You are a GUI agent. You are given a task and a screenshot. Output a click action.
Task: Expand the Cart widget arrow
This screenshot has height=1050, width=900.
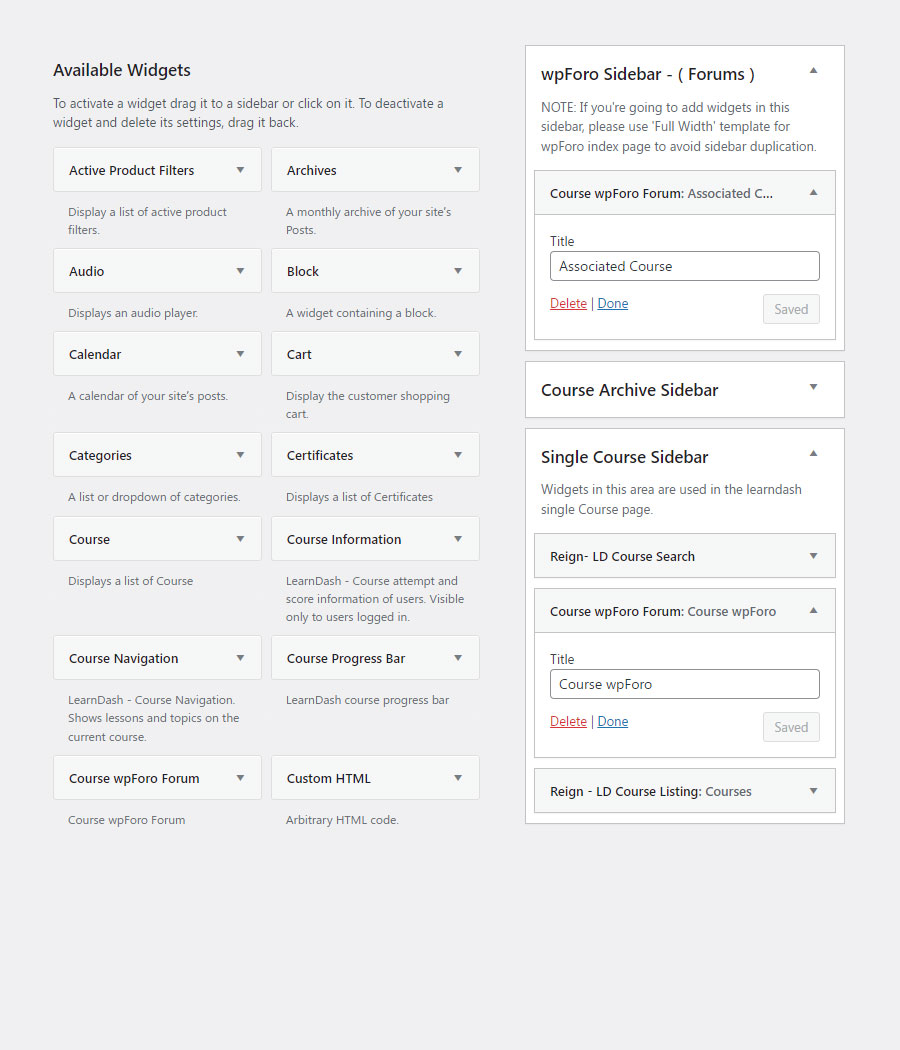point(458,354)
